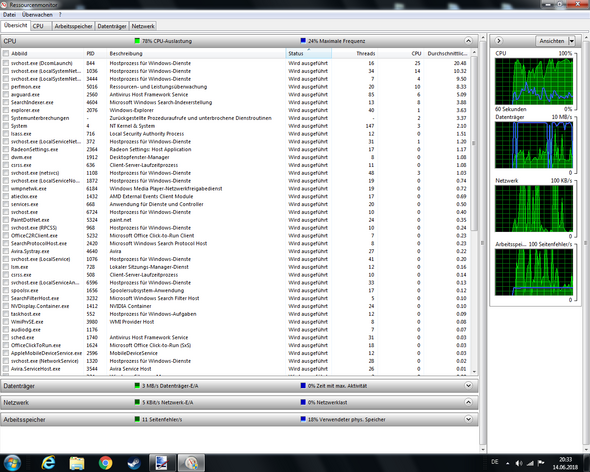Expand the Datenträger section chevron
The image size is (590, 472).
tap(468, 385)
